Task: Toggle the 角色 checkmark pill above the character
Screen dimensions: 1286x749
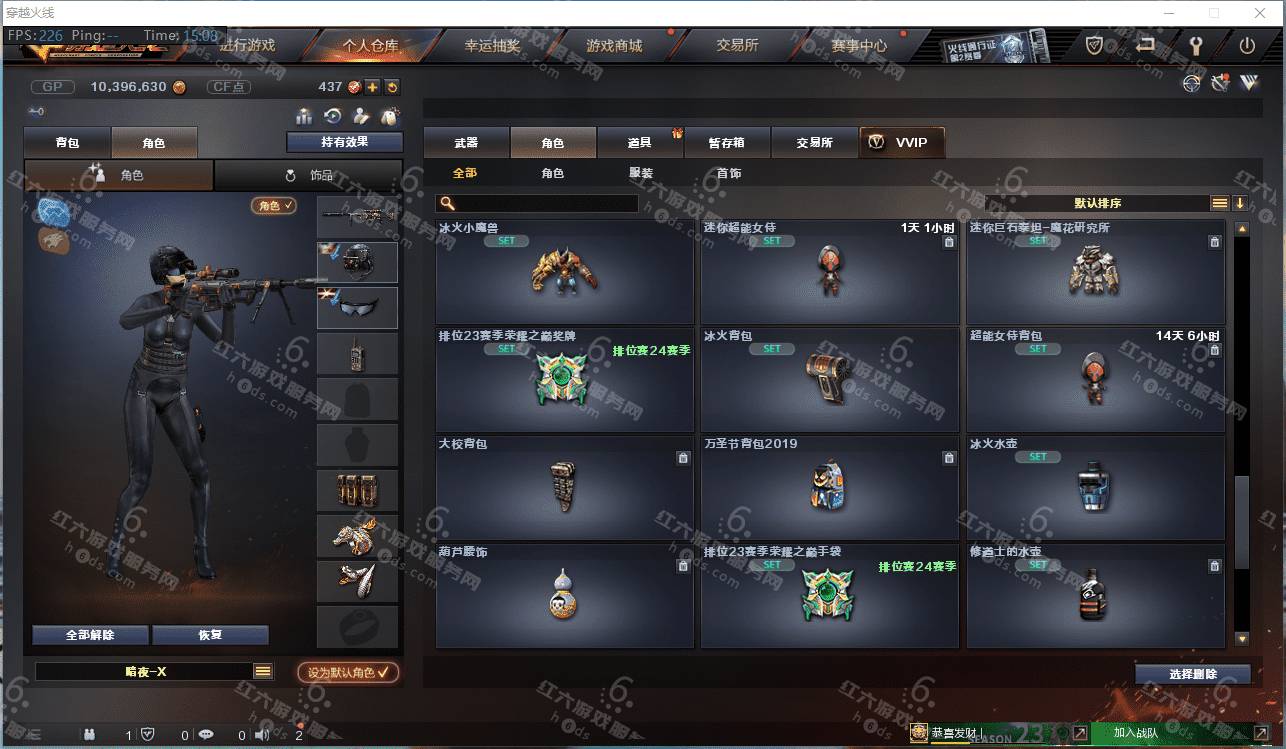Action: pos(274,205)
